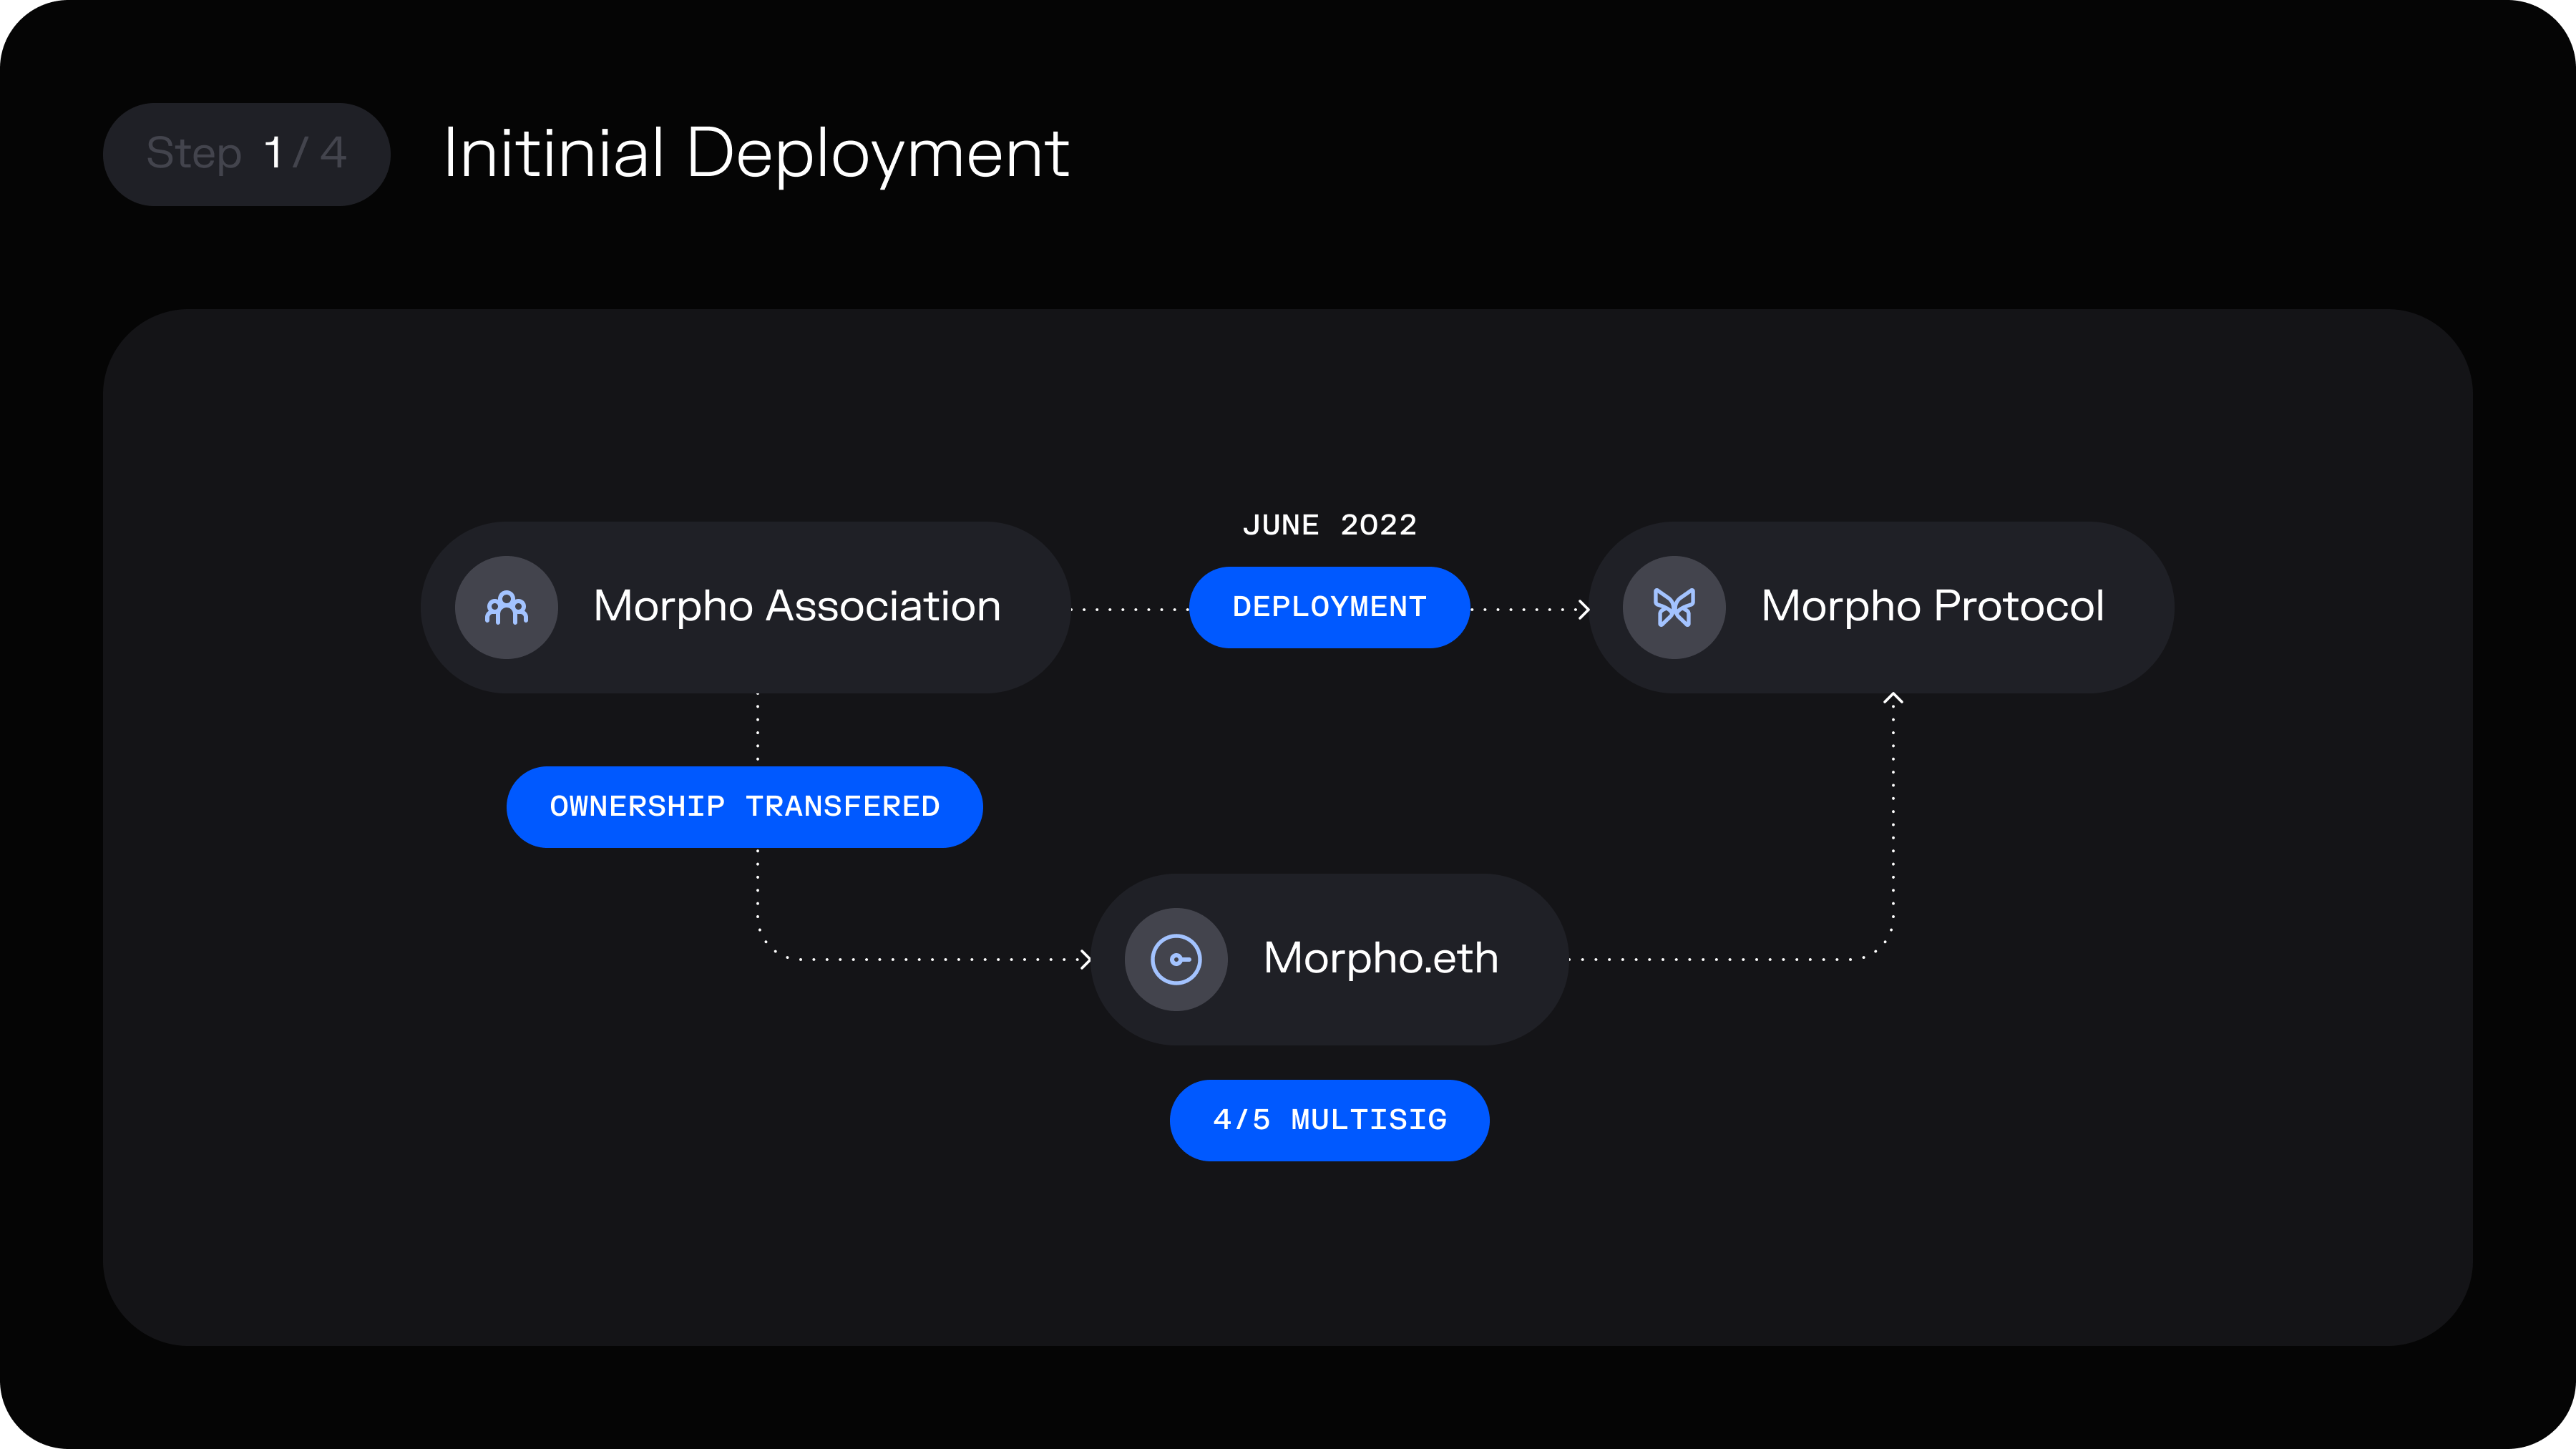Select the Morpho.eth node label

point(1381,958)
